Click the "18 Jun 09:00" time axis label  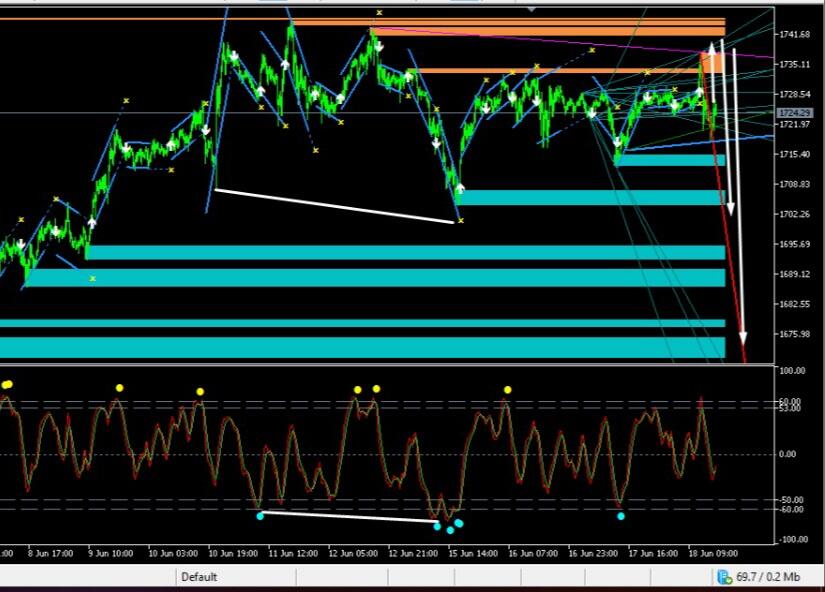click(713, 554)
